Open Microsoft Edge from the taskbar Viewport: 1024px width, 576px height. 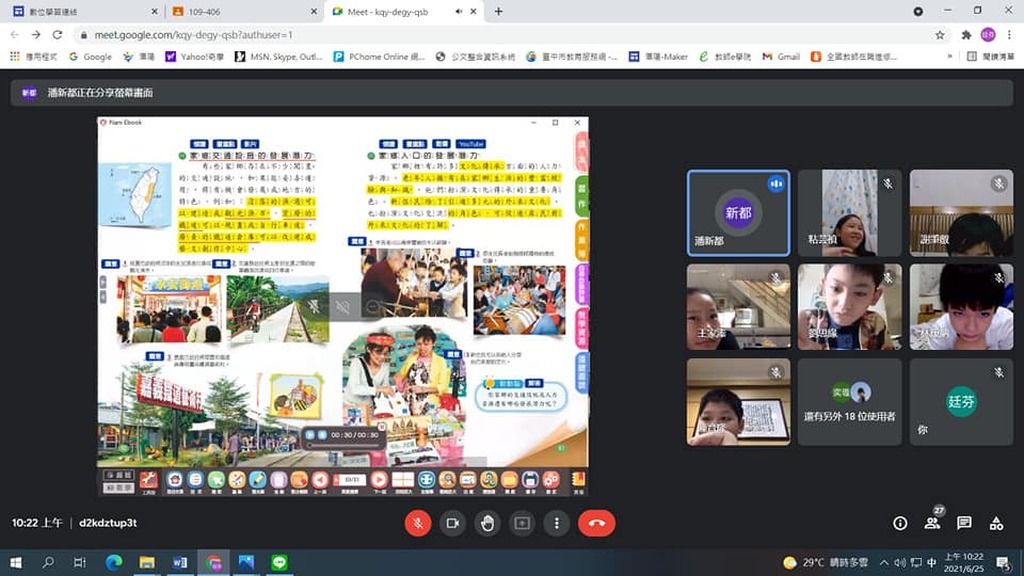114,562
